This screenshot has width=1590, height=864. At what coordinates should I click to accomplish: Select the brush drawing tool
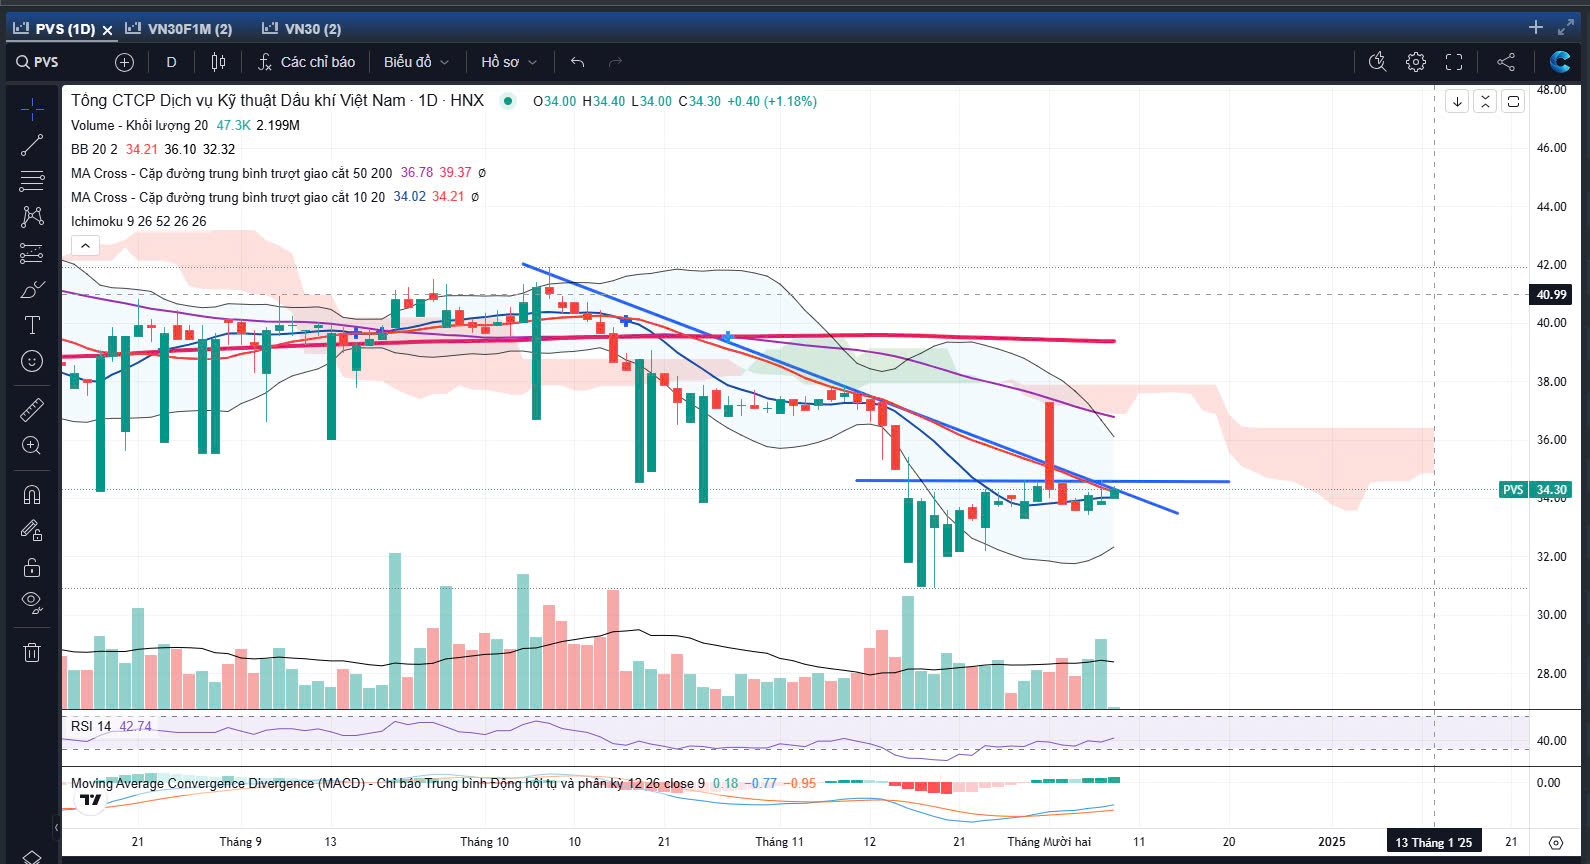(32, 290)
